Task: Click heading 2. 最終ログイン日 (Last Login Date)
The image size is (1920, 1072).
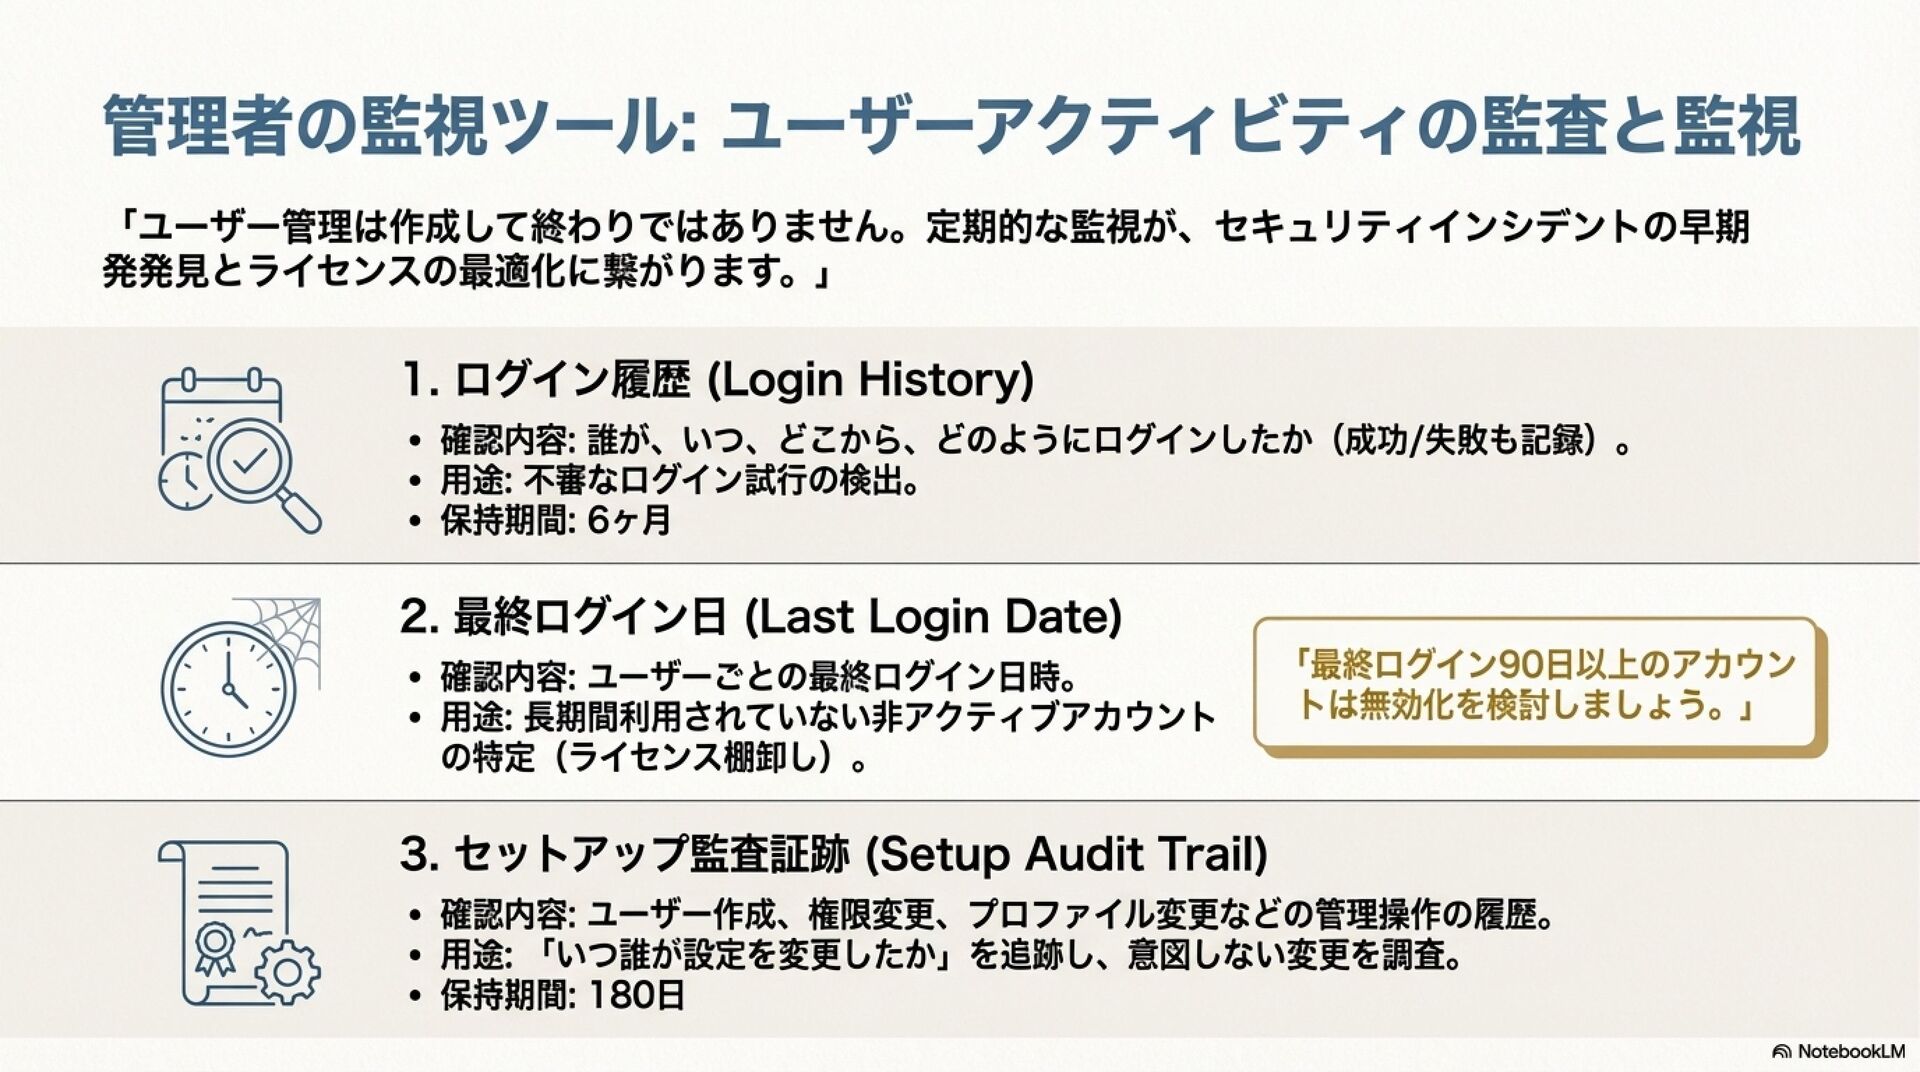Action: (760, 617)
